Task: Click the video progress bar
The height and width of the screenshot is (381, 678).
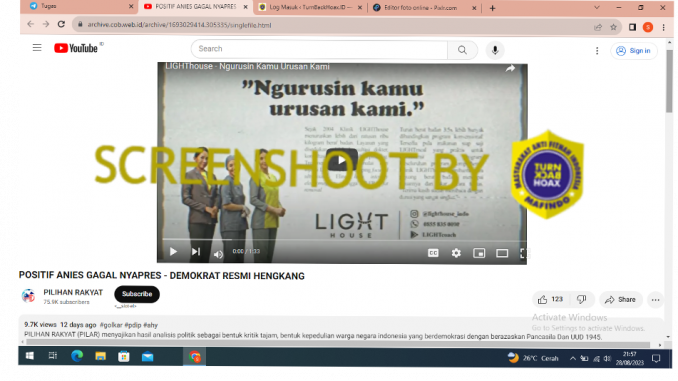Action: click(342, 239)
